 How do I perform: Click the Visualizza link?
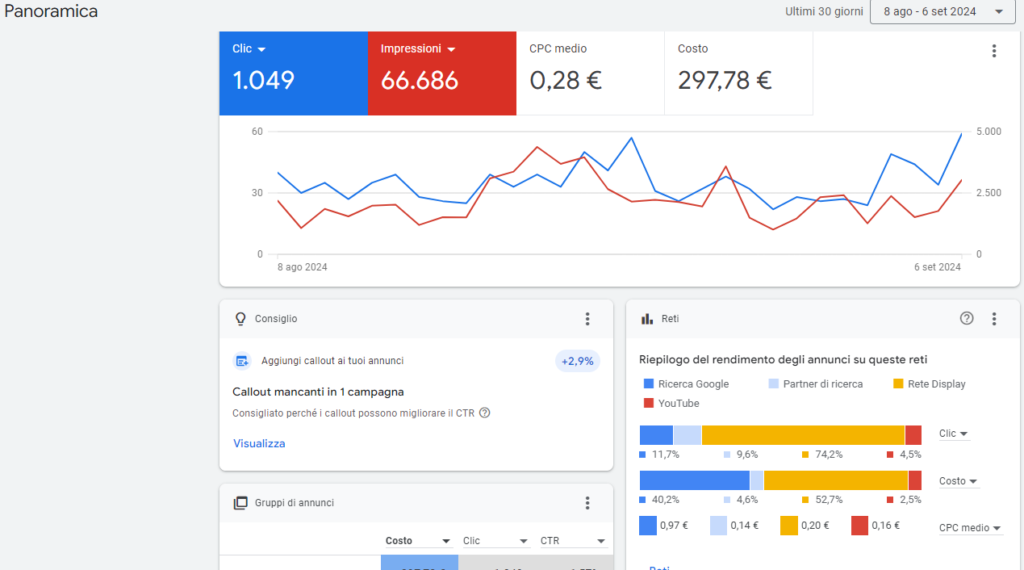pos(259,443)
